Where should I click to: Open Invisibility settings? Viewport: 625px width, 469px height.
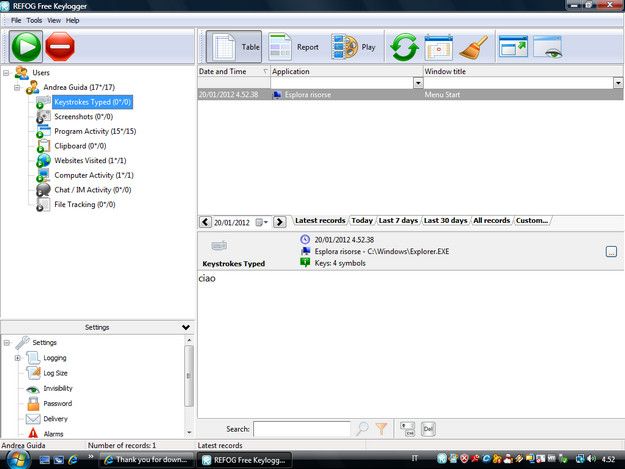click(58, 388)
